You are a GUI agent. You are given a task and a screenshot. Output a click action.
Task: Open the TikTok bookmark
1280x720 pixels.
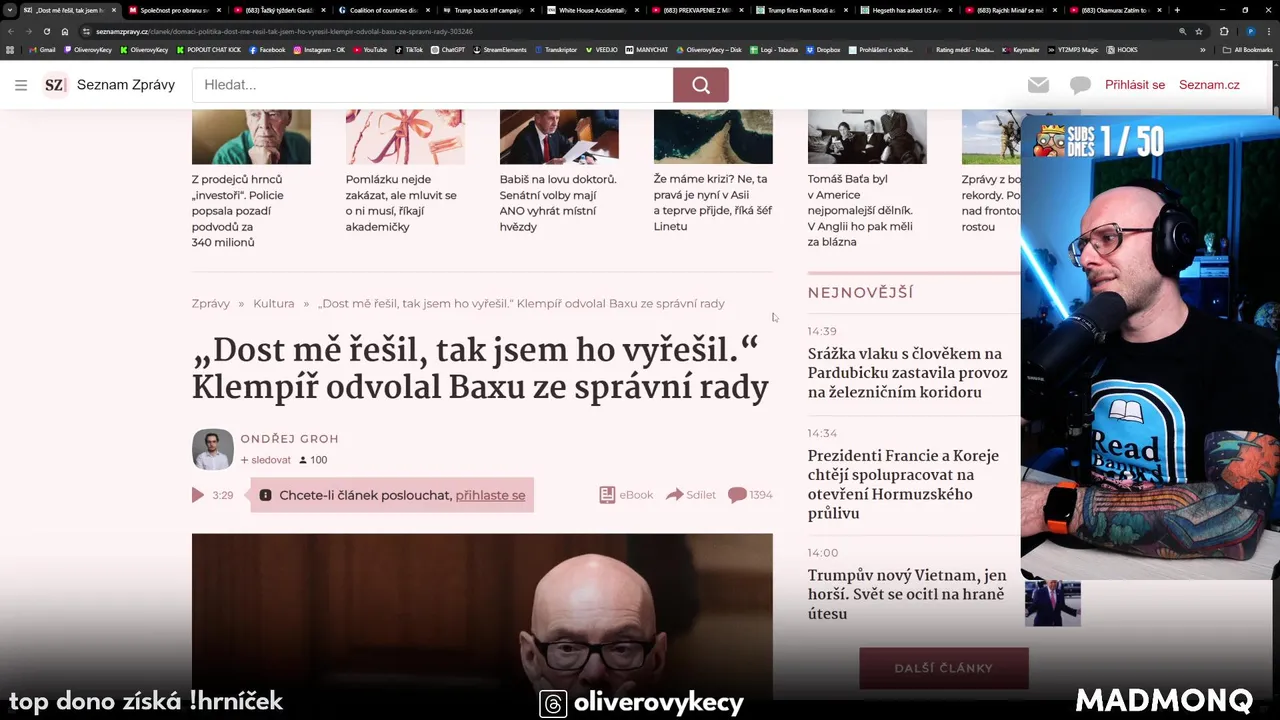[409, 50]
